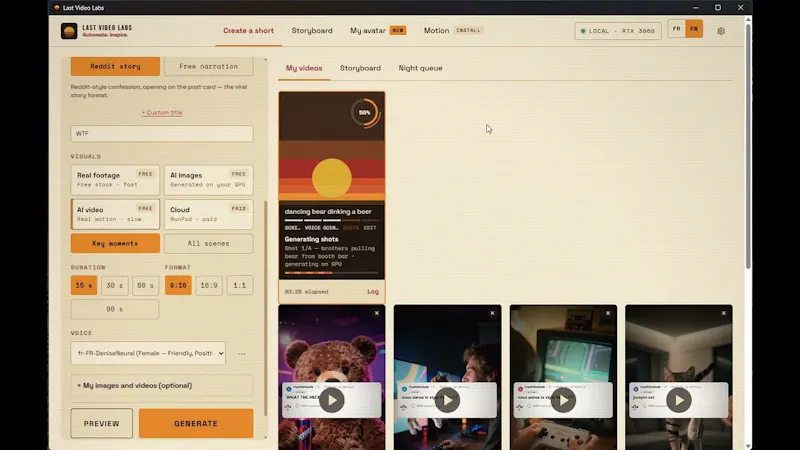Screen dimensions: 800x450
Task: Click the sunset thumbnail of generating video
Action: pyautogui.click(x=332, y=147)
